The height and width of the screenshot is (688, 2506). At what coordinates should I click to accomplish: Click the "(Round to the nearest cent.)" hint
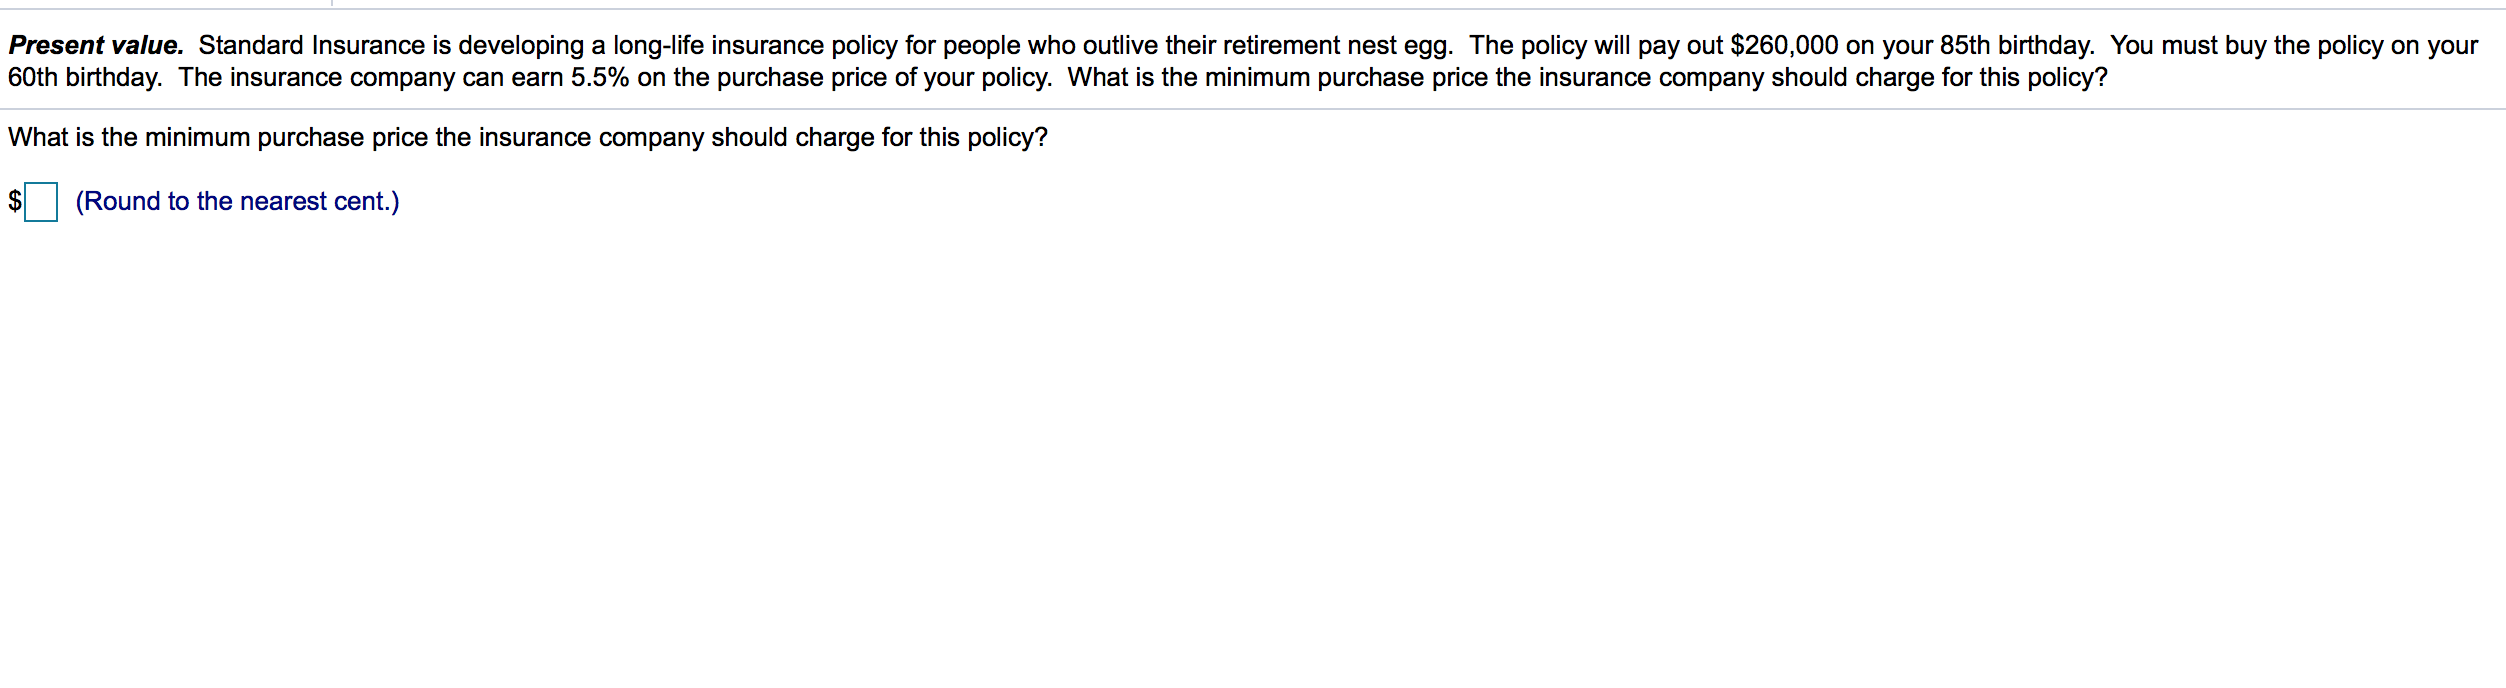pyautogui.click(x=238, y=202)
